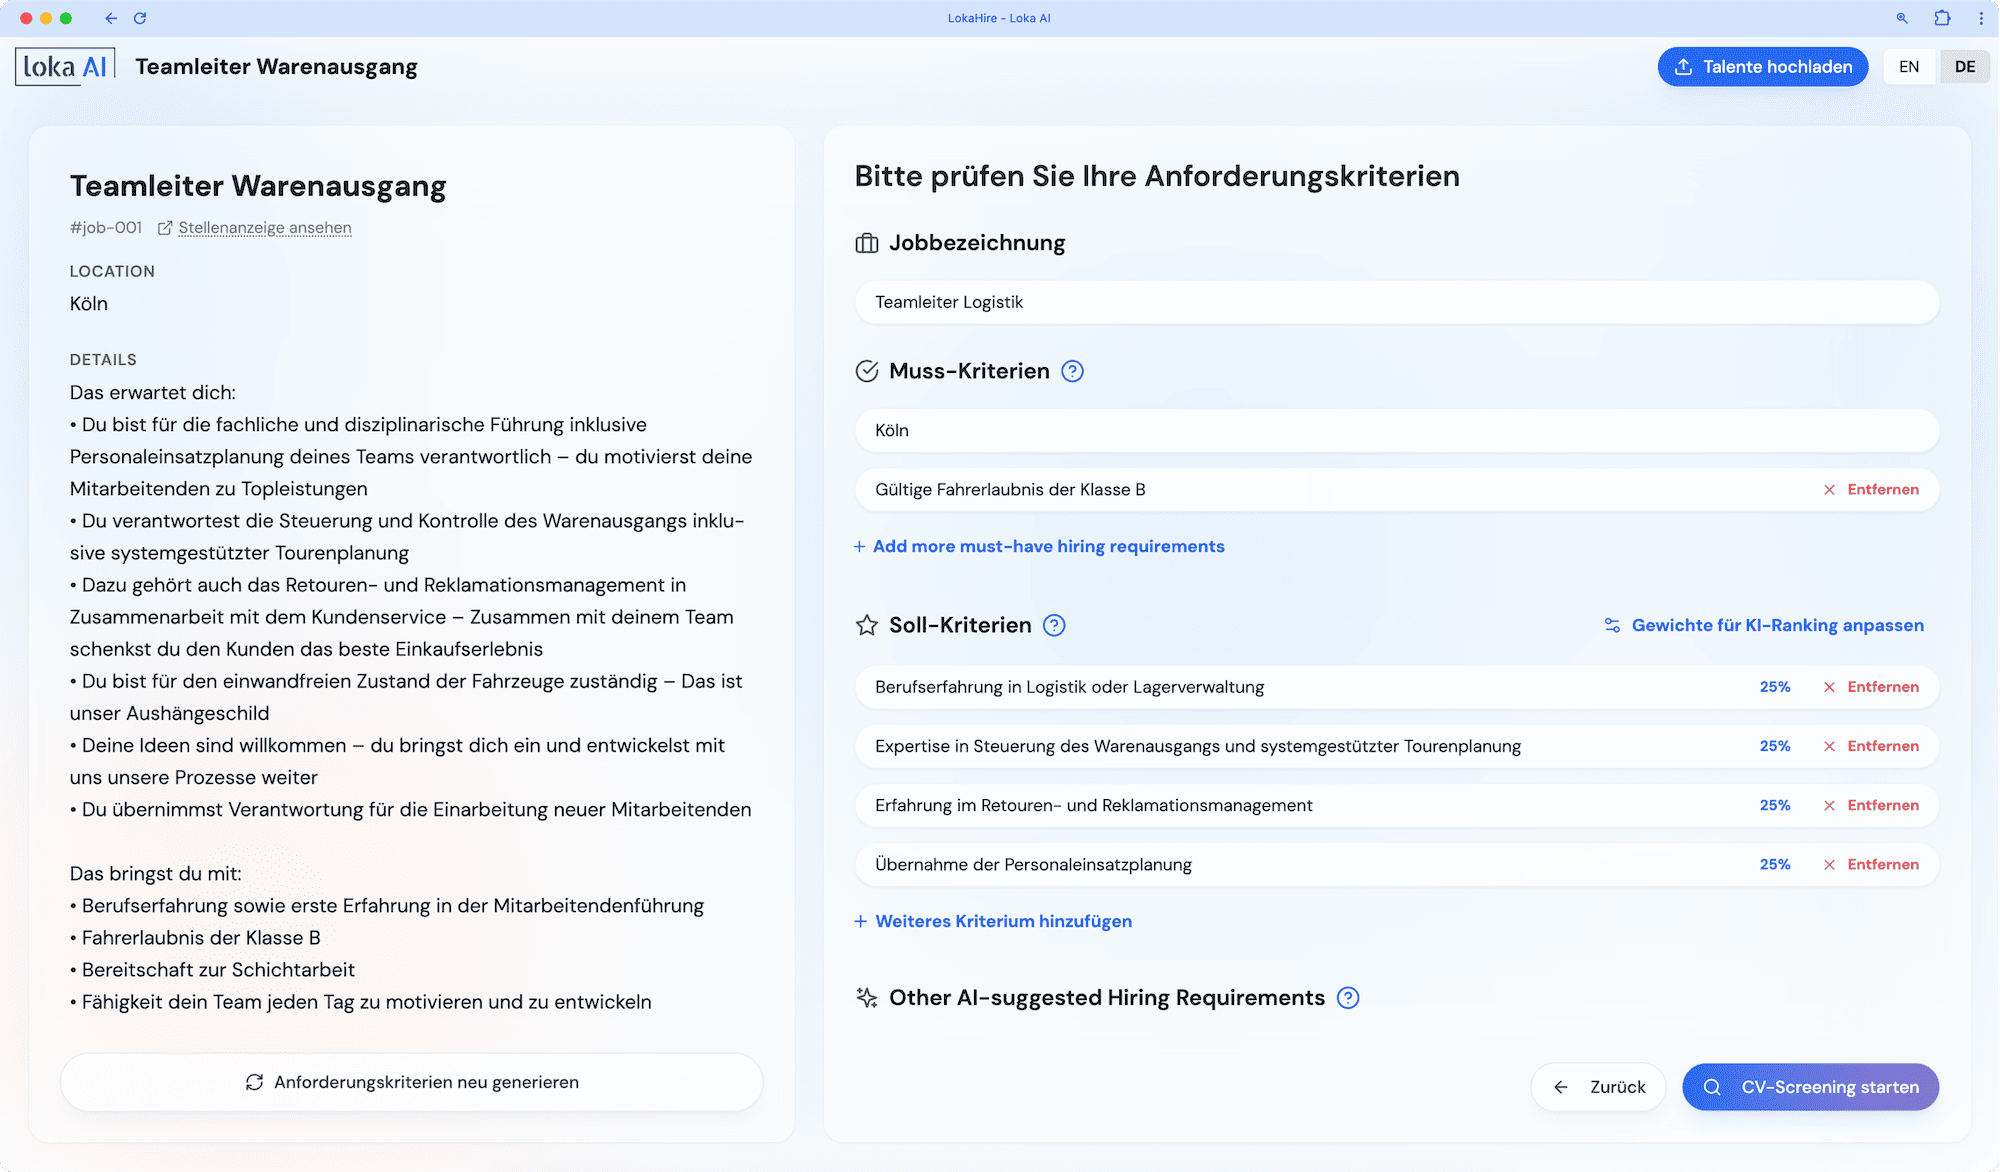Start CV-Screening
2000x1172 pixels.
[x=1810, y=1087]
